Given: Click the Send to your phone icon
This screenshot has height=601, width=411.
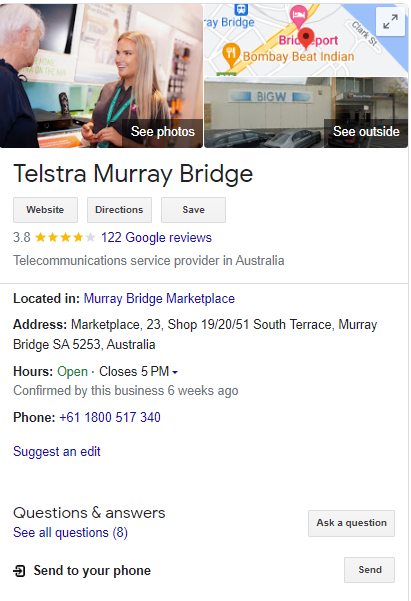Looking at the screenshot, I should 19,571.
